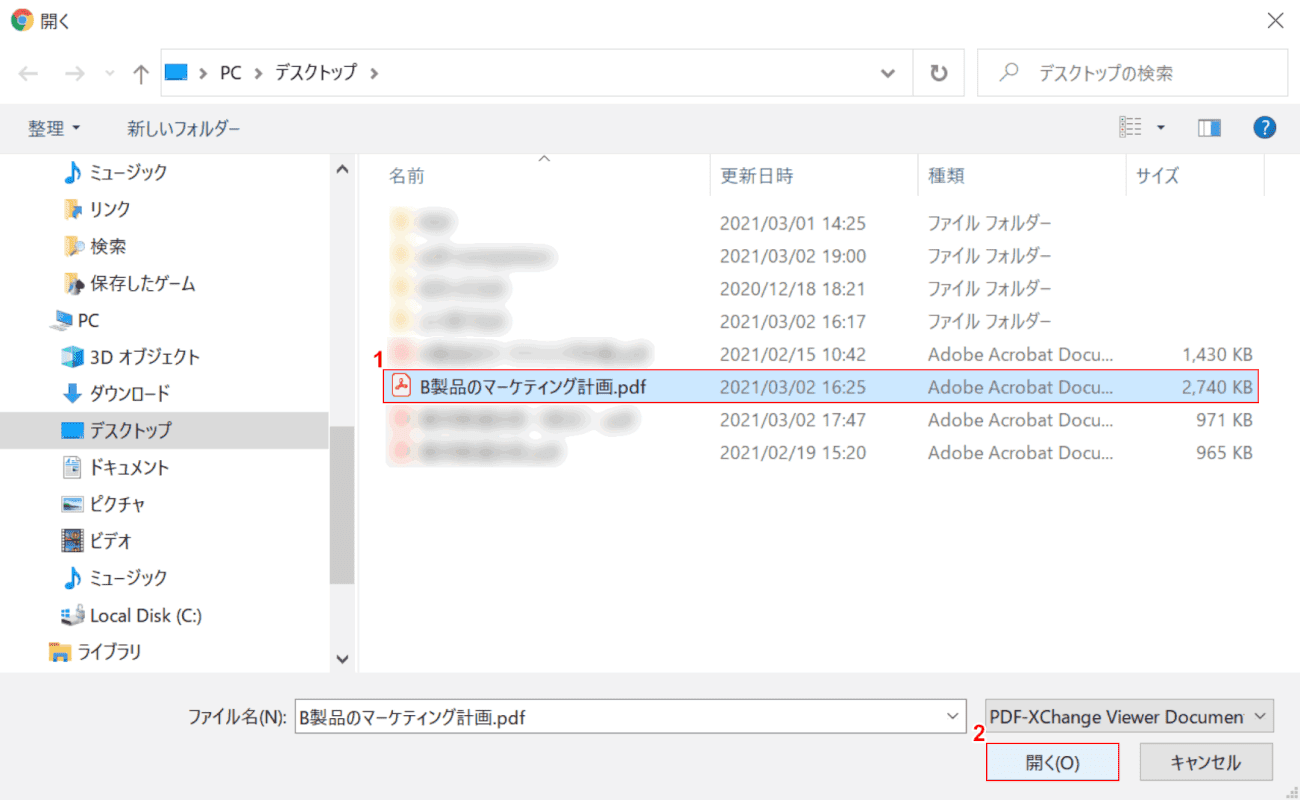The width and height of the screenshot is (1300, 800).
Task: Select first ミュージック in navigation pane
Action: point(115,172)
